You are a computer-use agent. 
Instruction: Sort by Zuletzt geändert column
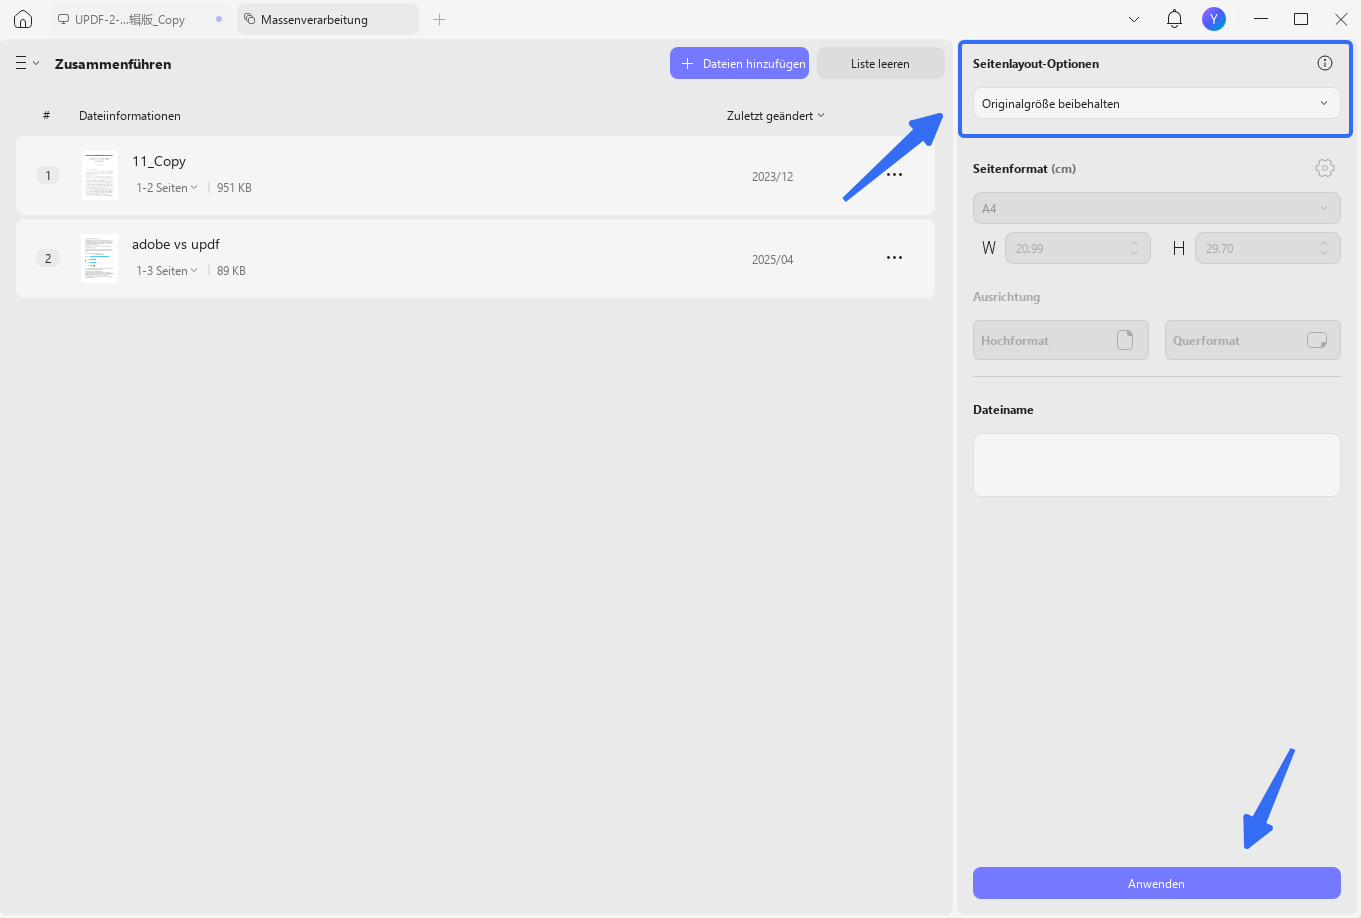tap(776, 116)
